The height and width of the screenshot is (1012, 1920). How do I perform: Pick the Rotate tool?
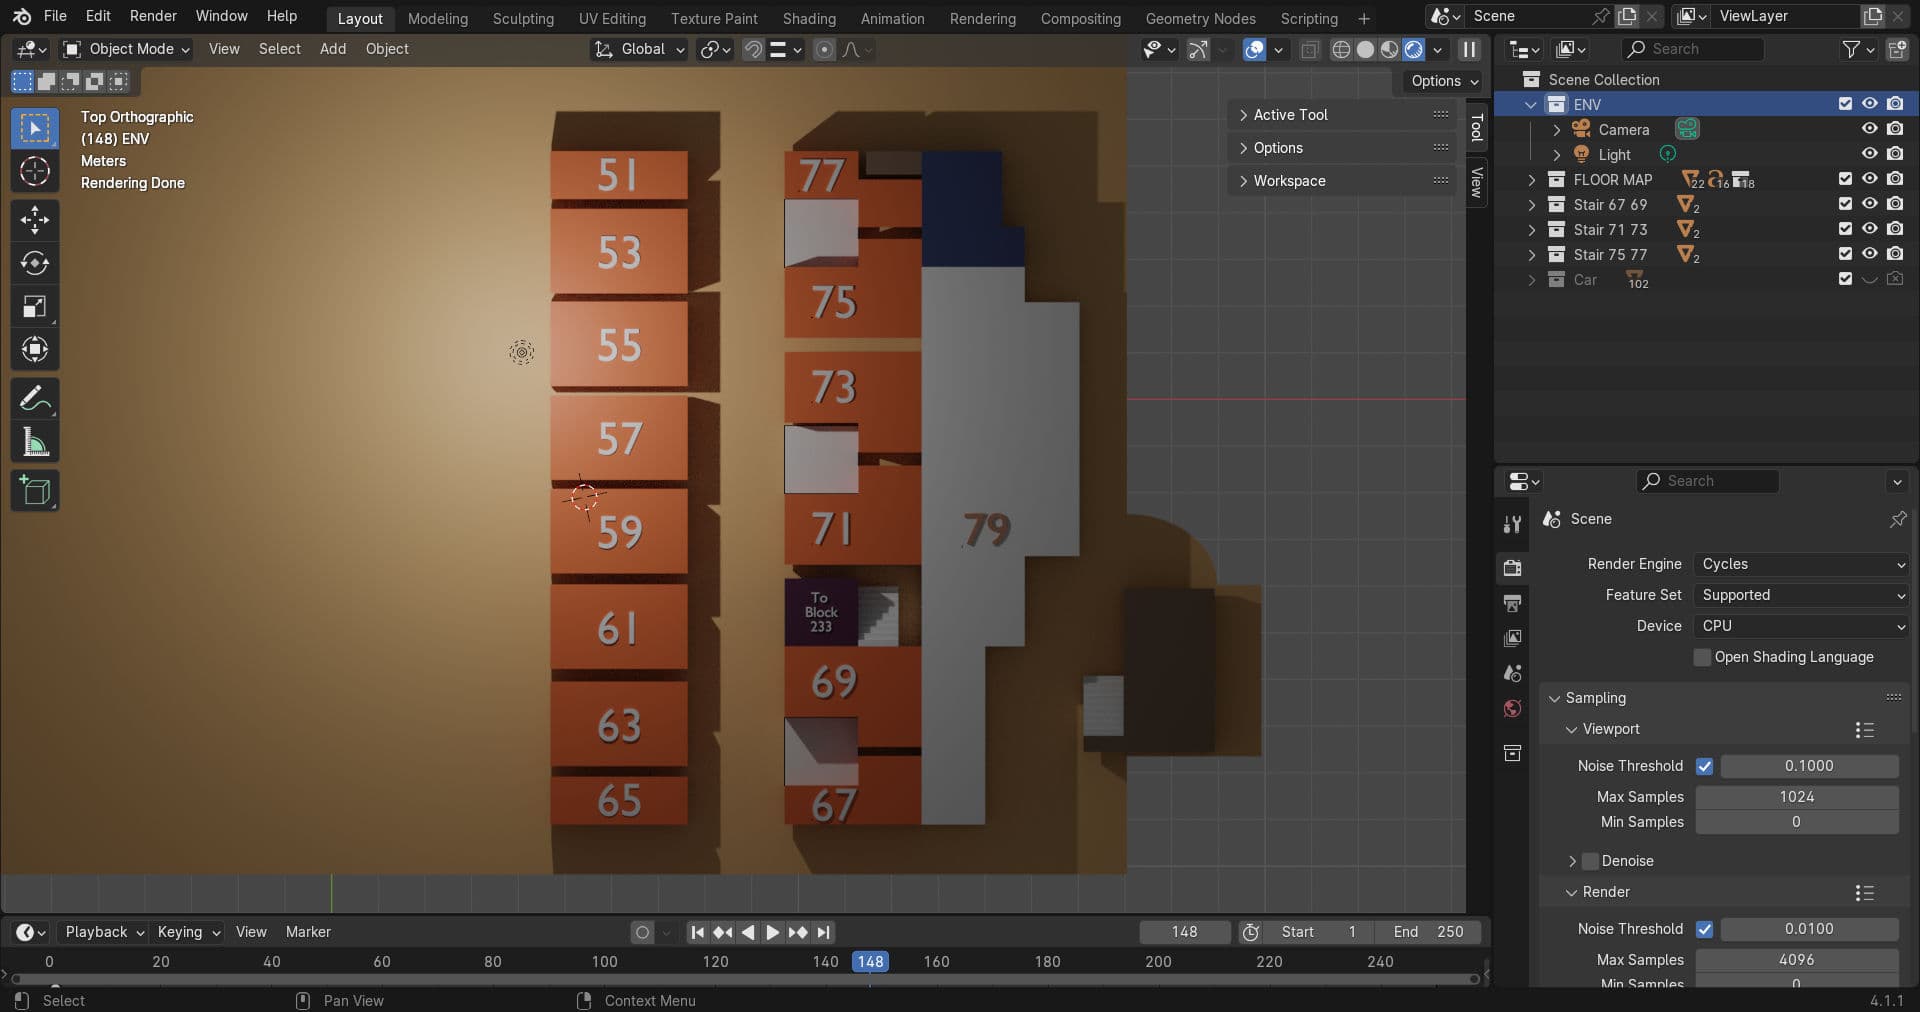click(35, 263)
